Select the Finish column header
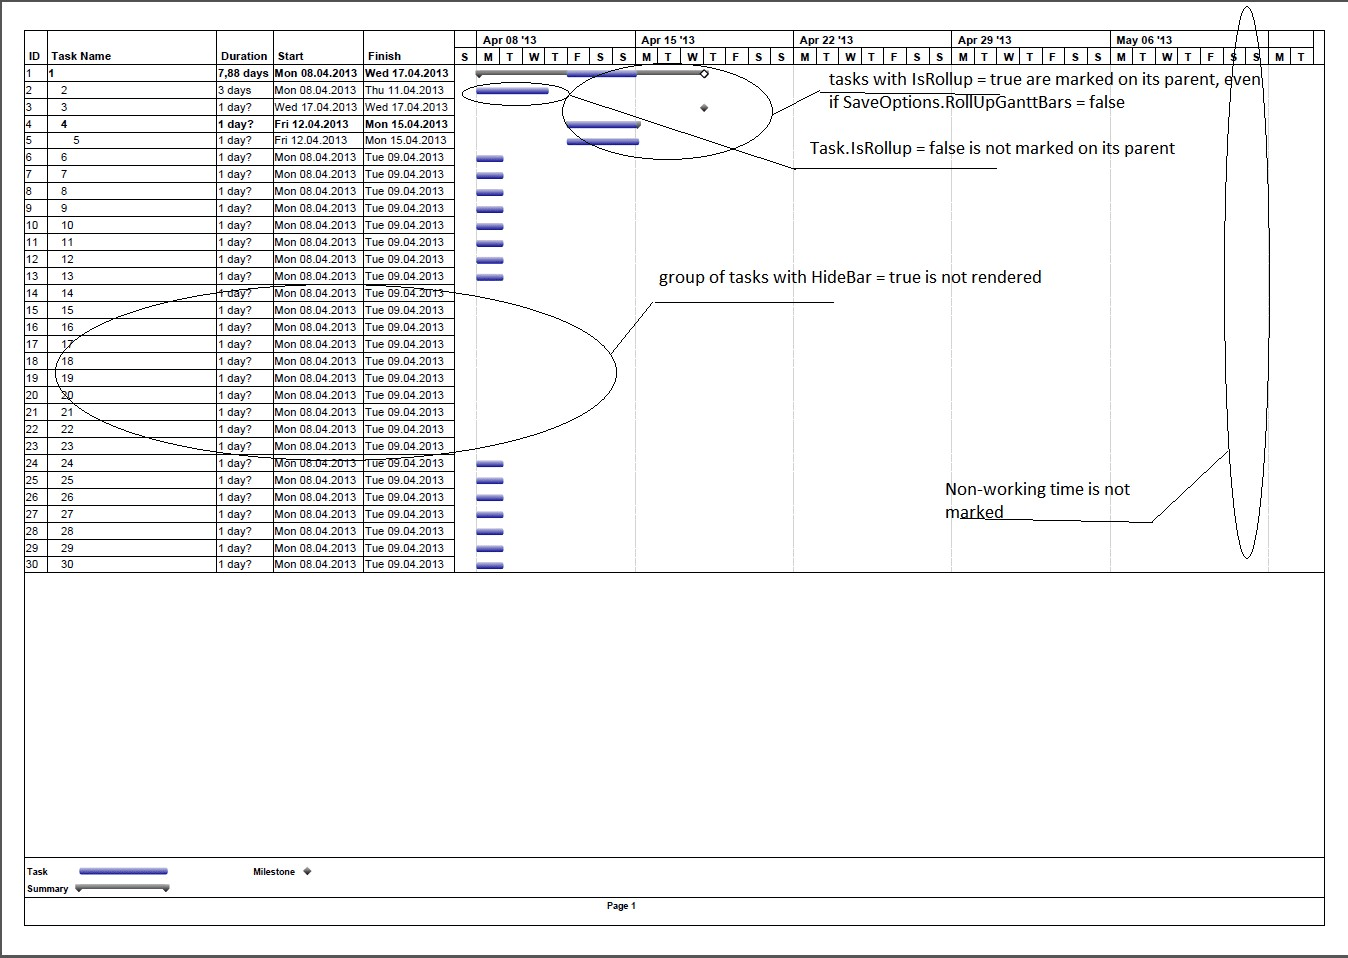Image resolution: width=1348 pixels, height=958 pixels. coord(384,56)
